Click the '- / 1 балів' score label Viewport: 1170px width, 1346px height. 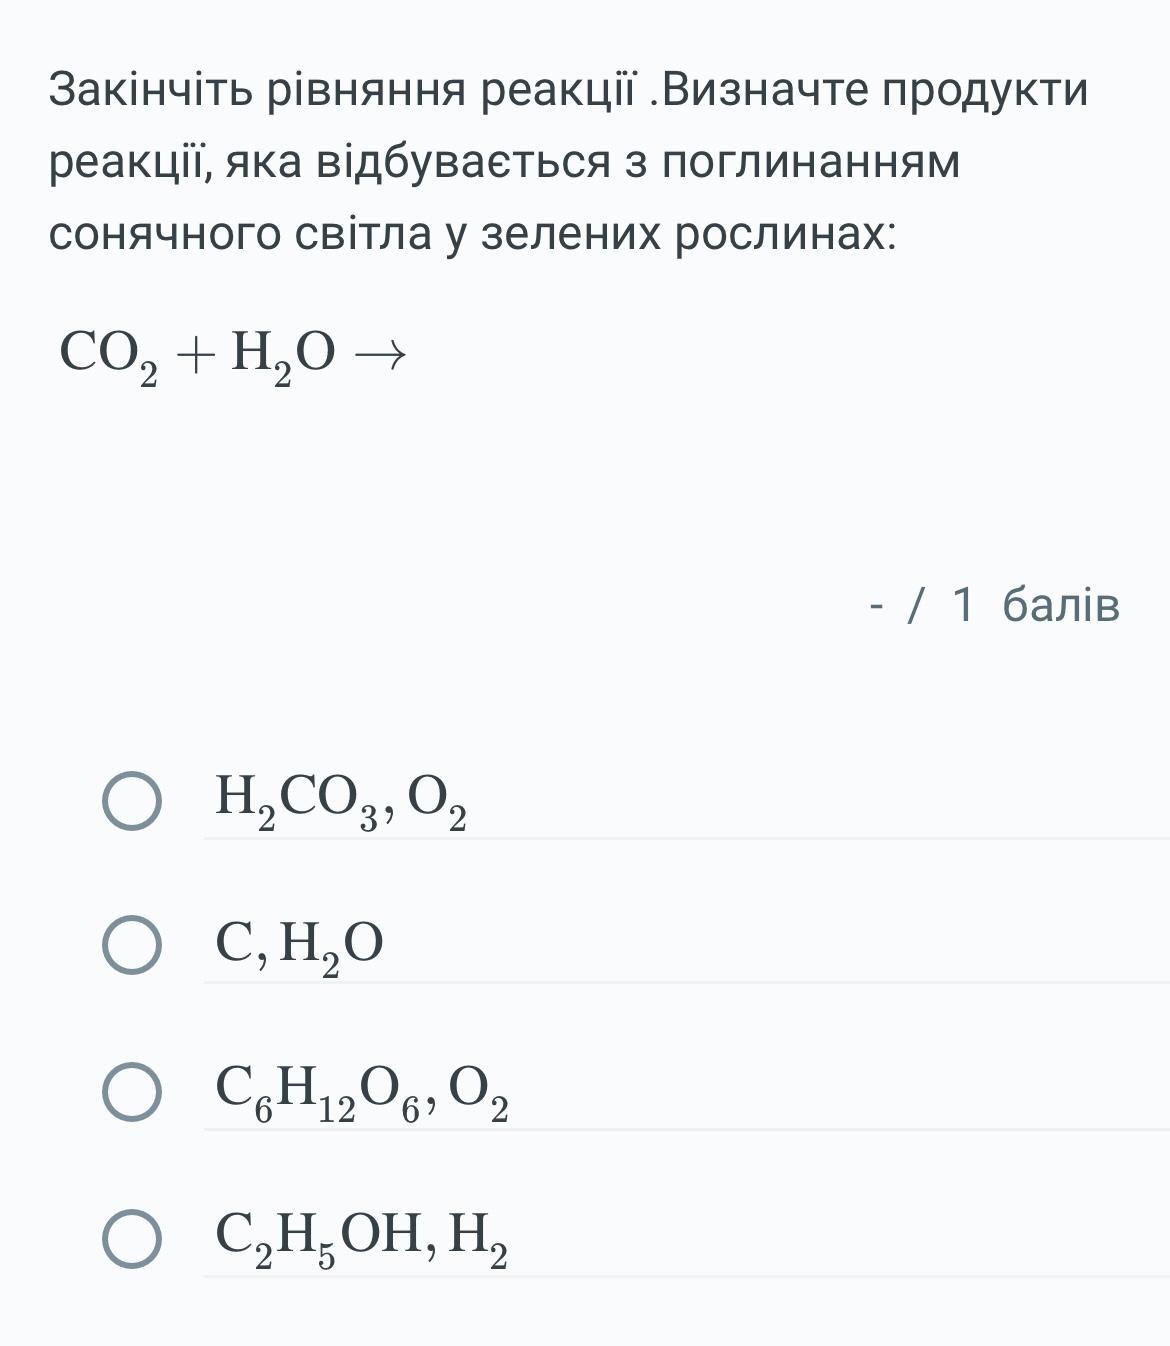coord(994,605)
